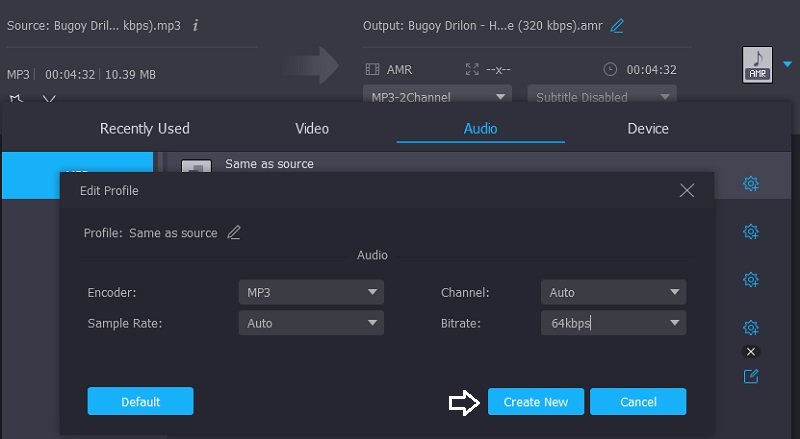Screen dimensions: 800x439
Task: Click the circular X delete icon
Action: (x=751, y=352)
